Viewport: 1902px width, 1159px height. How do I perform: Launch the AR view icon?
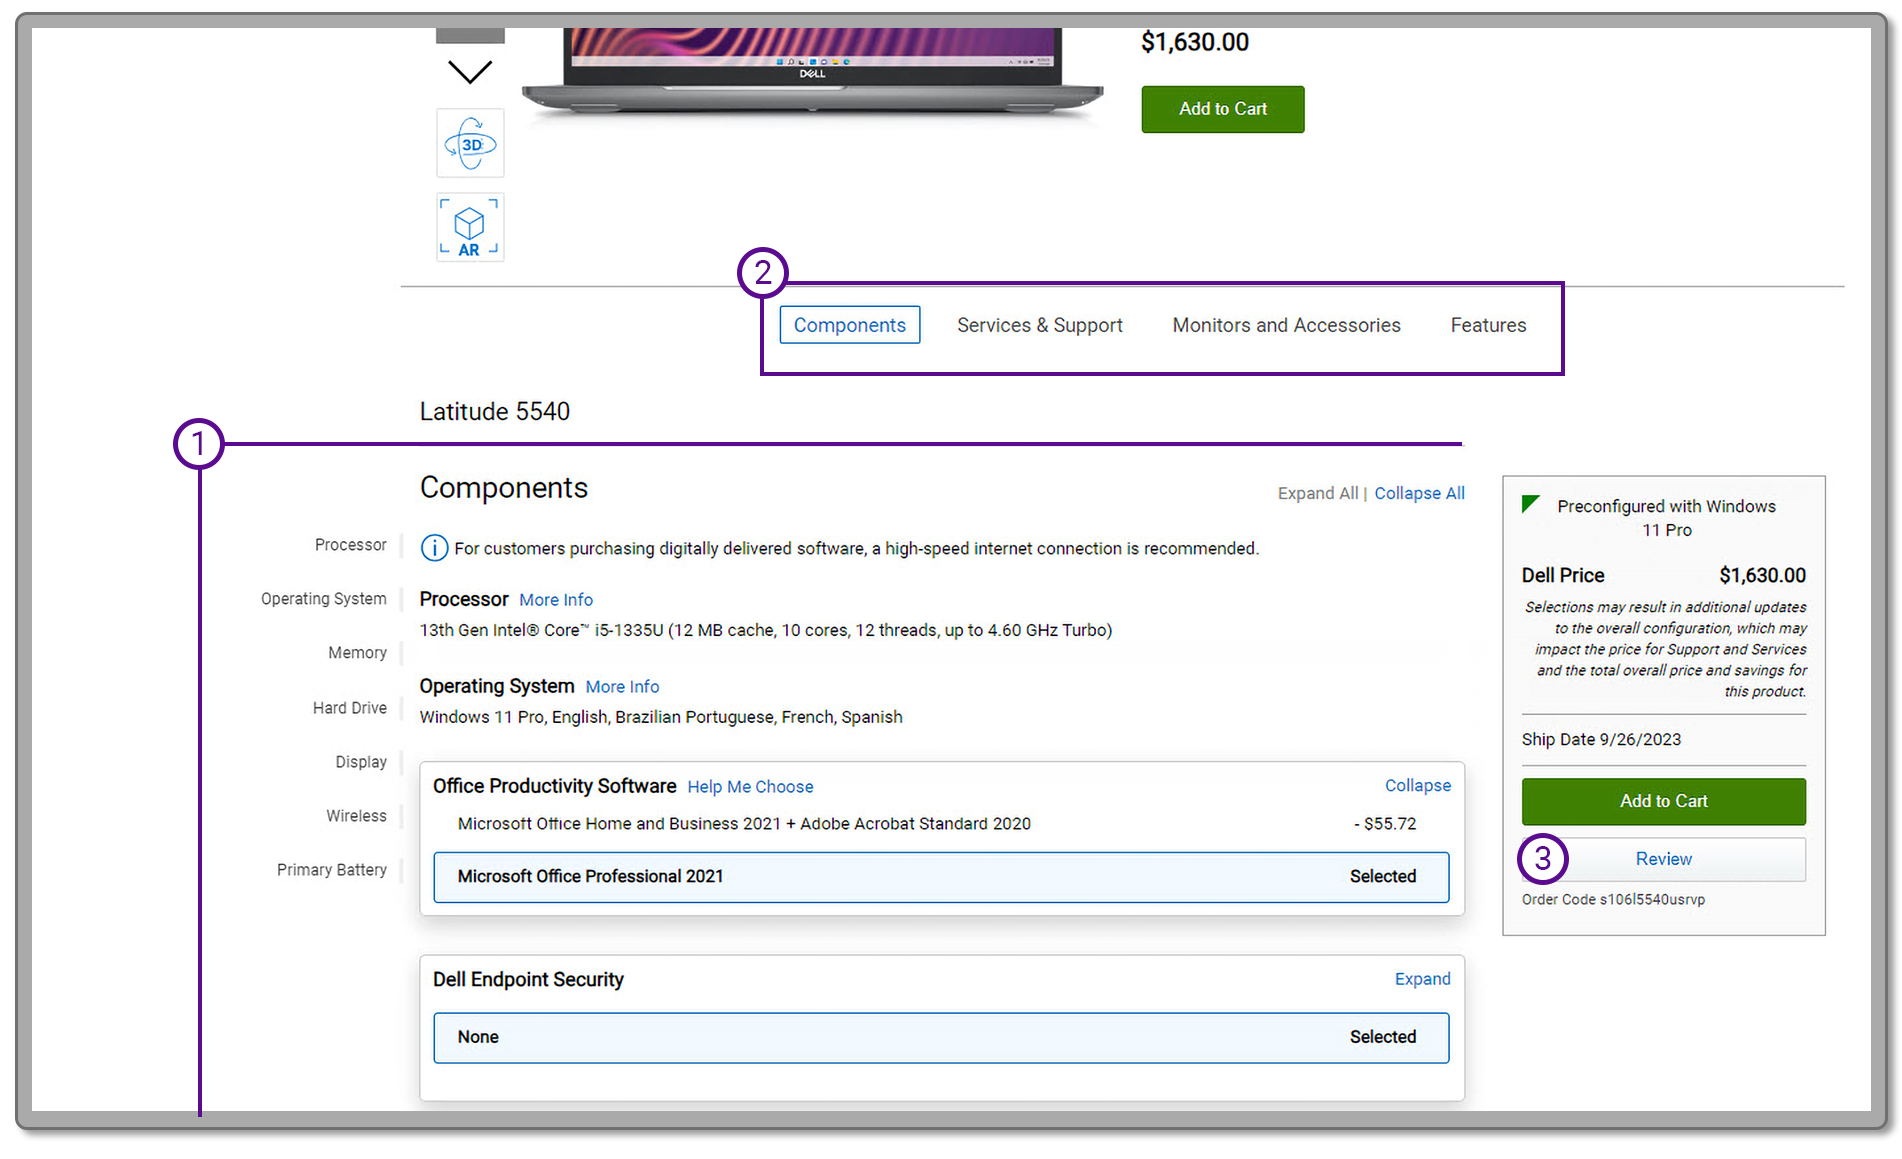[x=470, y=227]
